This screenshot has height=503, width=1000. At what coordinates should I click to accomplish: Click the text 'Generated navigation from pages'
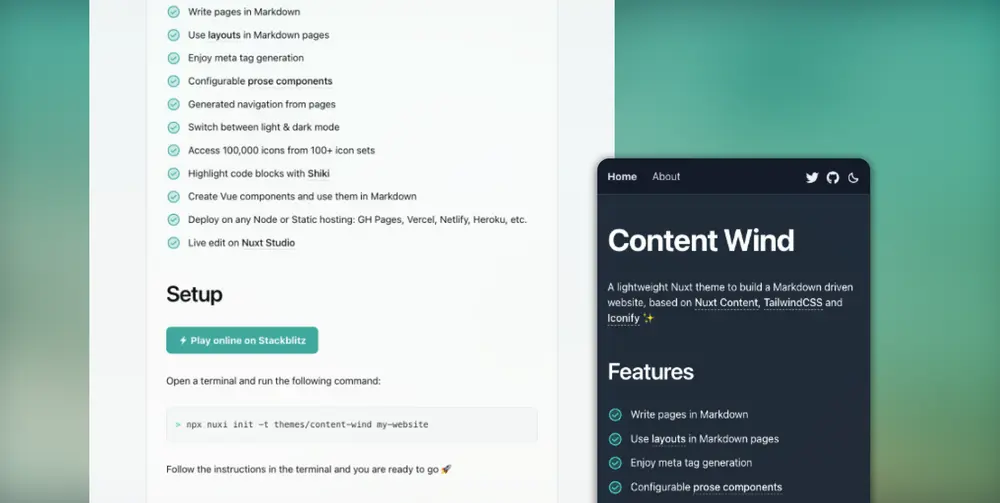tap(261, 104)
